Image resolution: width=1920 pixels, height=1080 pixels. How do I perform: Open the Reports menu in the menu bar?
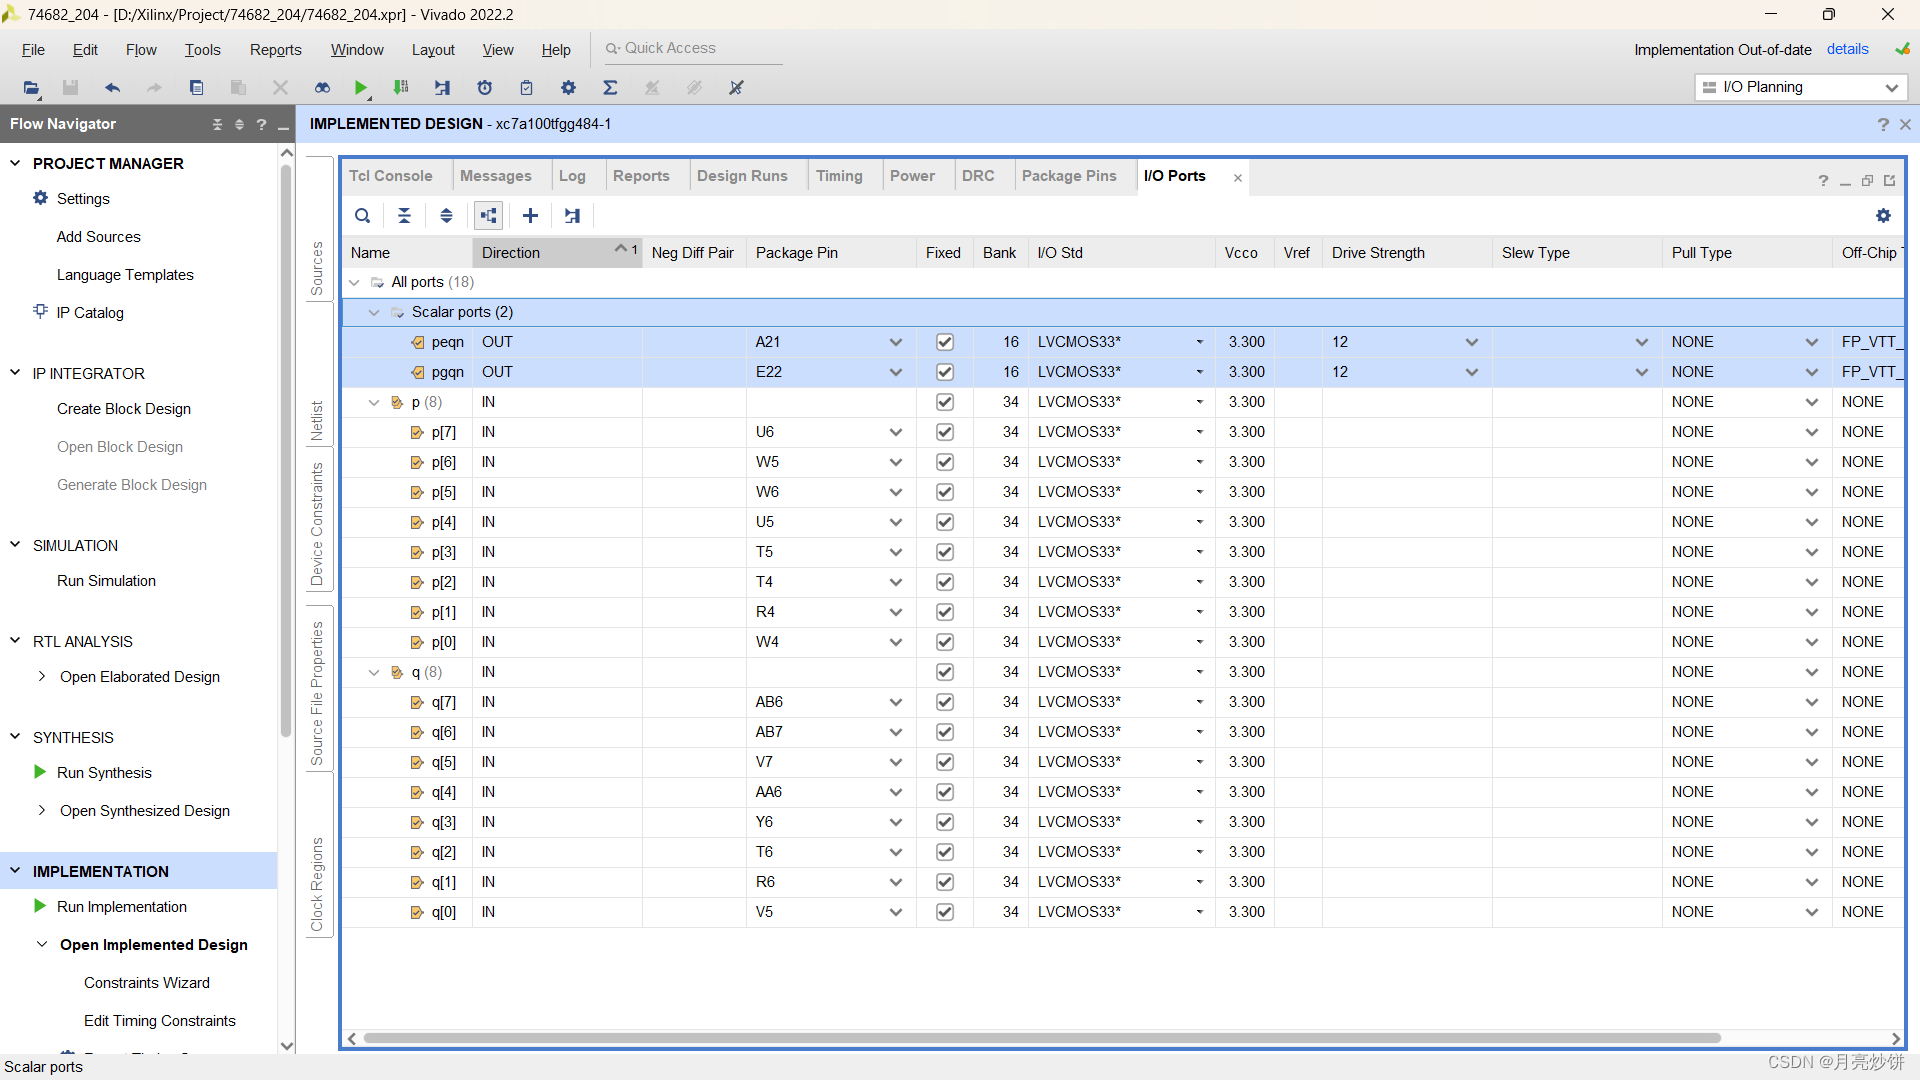tap(275, 50)
